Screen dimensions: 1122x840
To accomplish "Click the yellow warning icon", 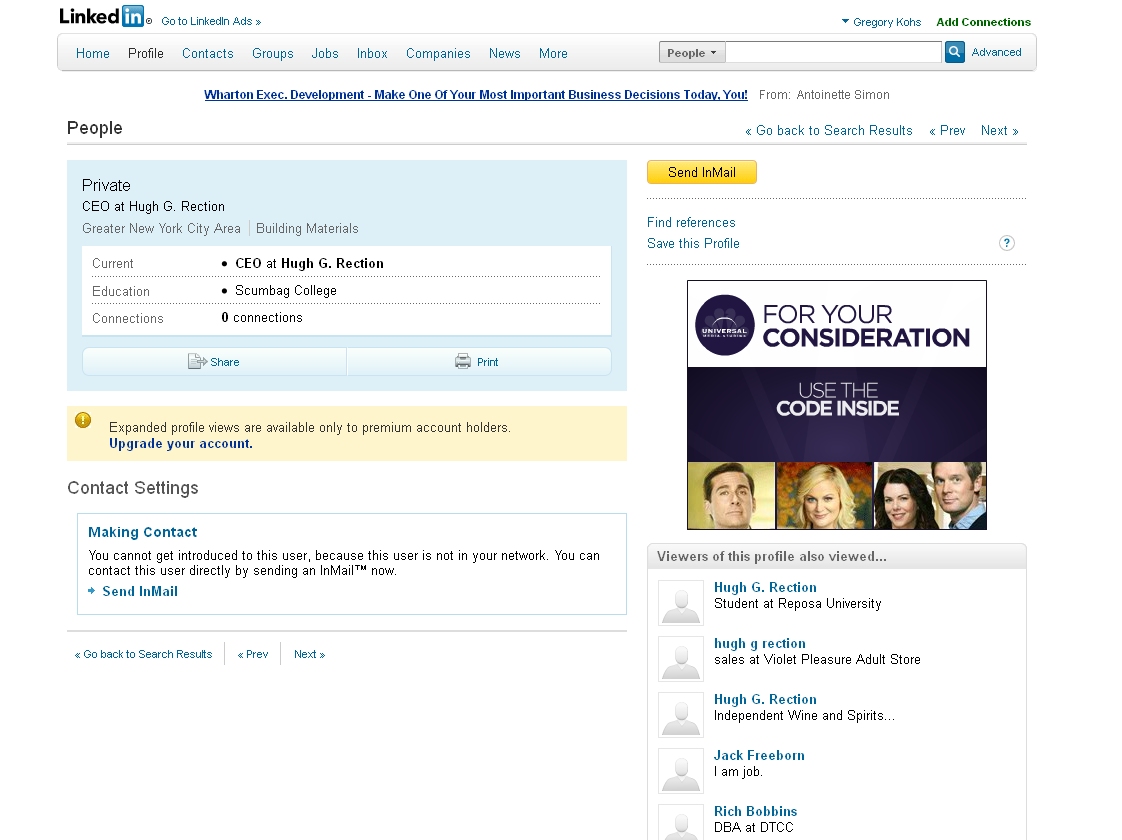I will click(x=83, y=421).
